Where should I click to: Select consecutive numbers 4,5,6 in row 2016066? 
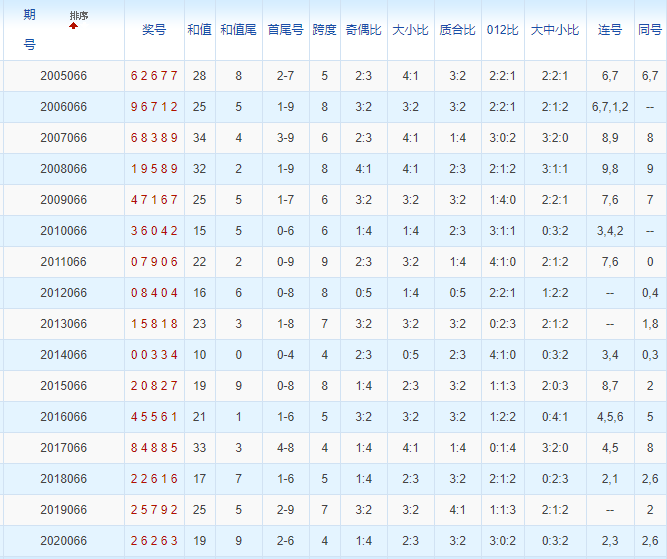[610, 416]
